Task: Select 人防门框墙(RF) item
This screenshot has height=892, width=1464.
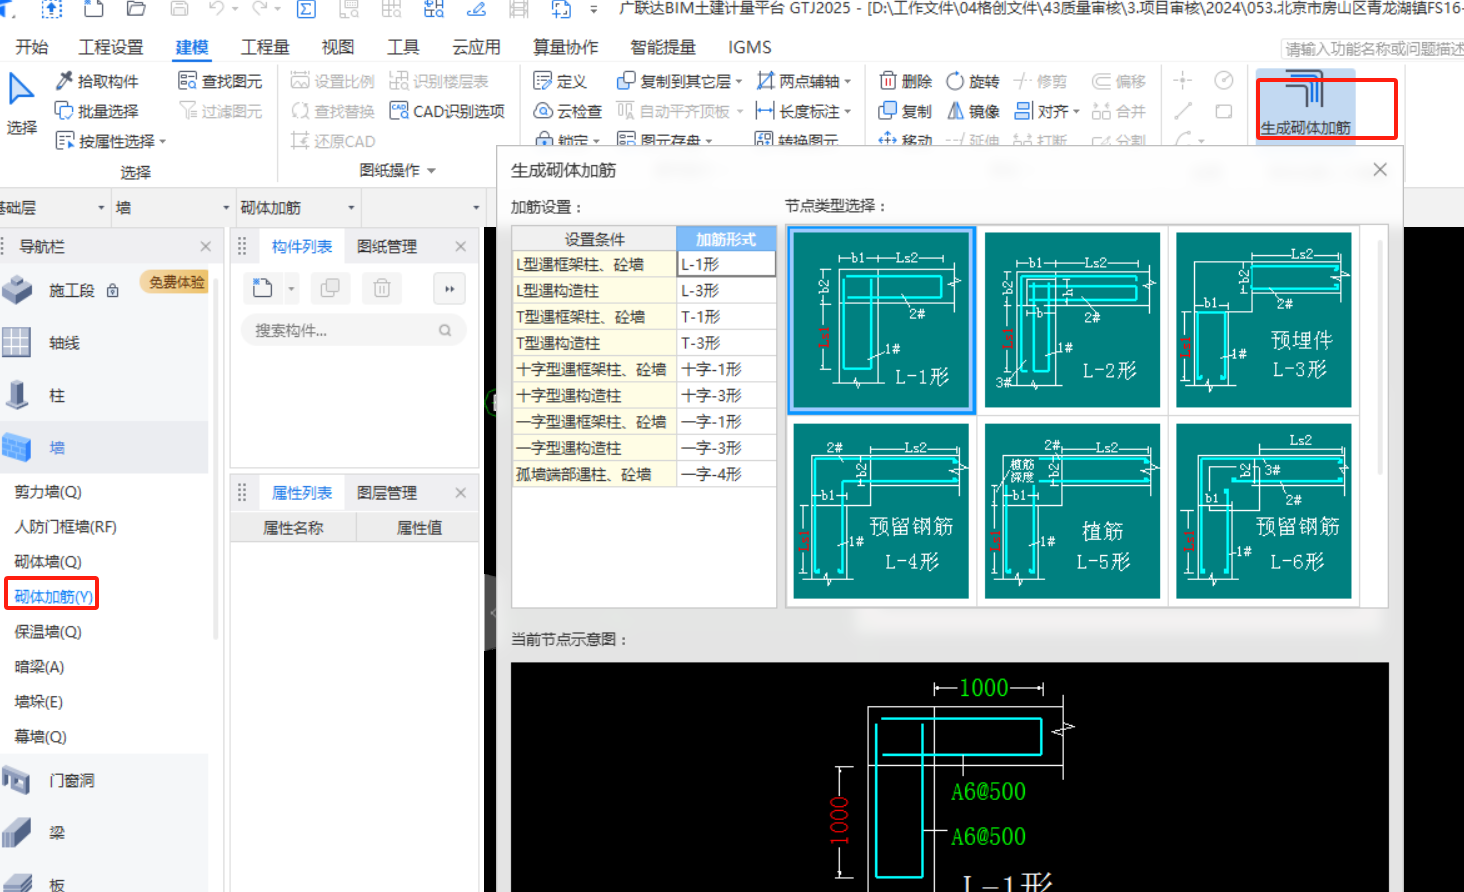Action: pyautogui.click(x=65, y=527)
